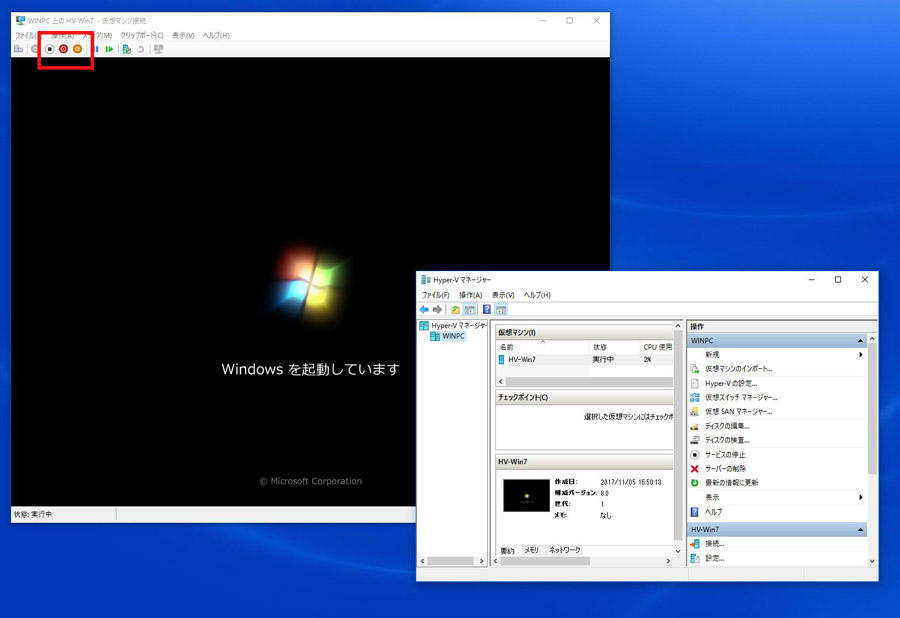This screenshot has width=900, height=618.
Task: Collapse the HV-Win7 actions section
Action: pos(860,529)
